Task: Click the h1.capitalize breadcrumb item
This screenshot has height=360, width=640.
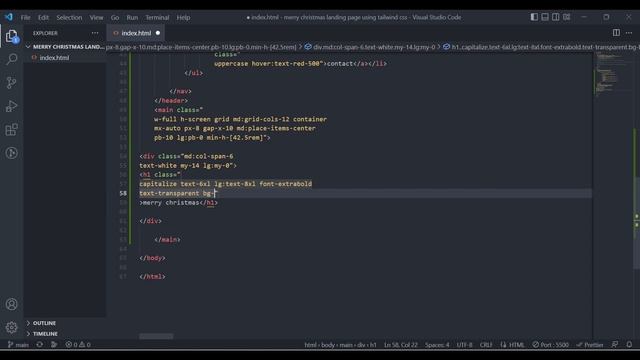Action: (542, 47)
